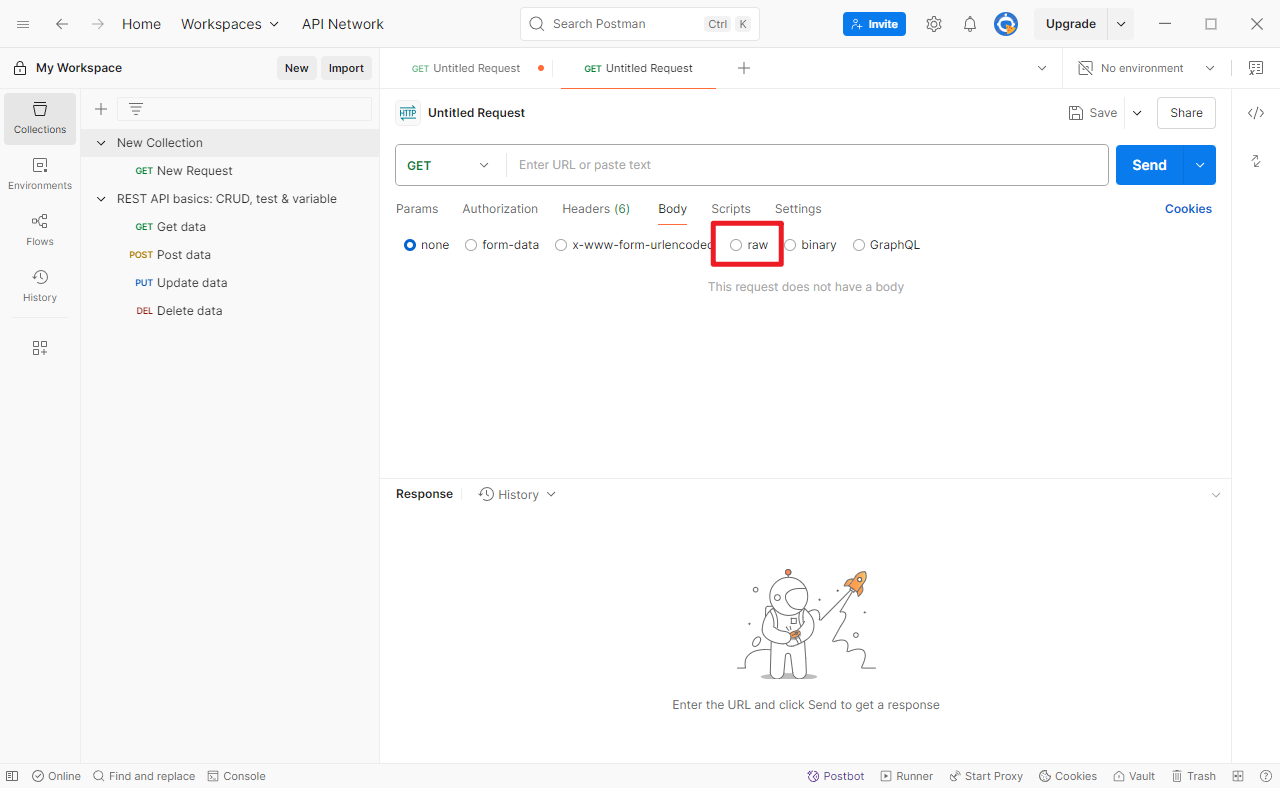Click the request URL input field
The height and width of the screenshot is (788, 1280).
[807, 165]
